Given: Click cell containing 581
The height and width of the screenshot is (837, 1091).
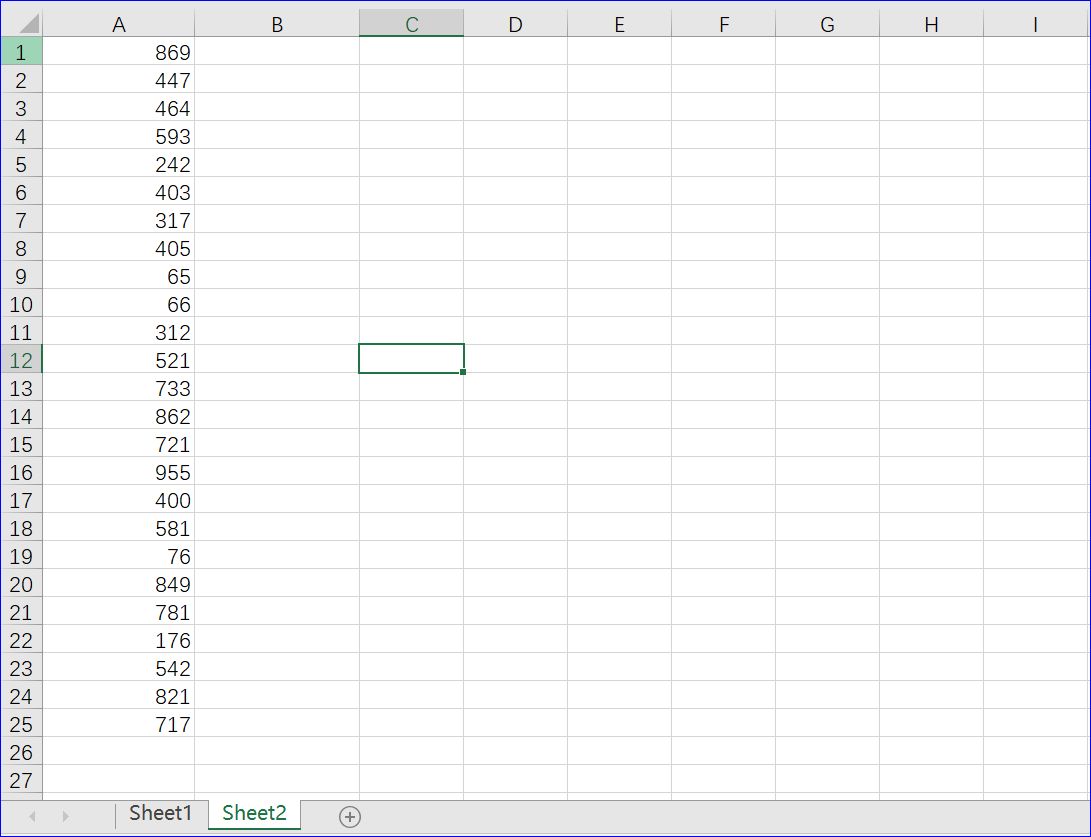Looking at the screenshot, I should click(118, 527).
